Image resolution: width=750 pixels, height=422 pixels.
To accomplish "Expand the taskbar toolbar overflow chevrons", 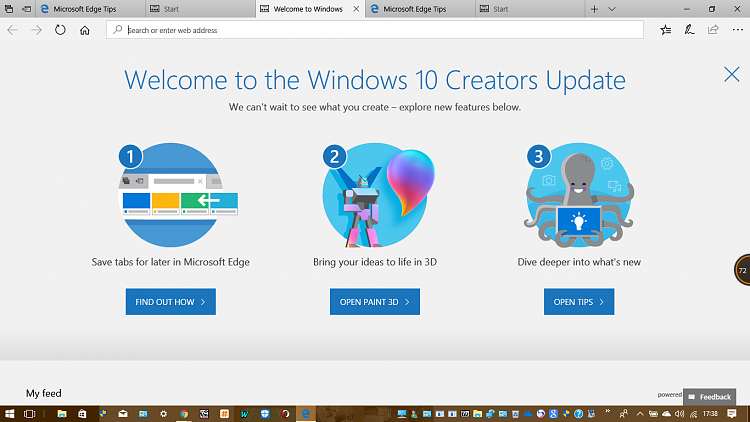I will (x=607, y=411).
